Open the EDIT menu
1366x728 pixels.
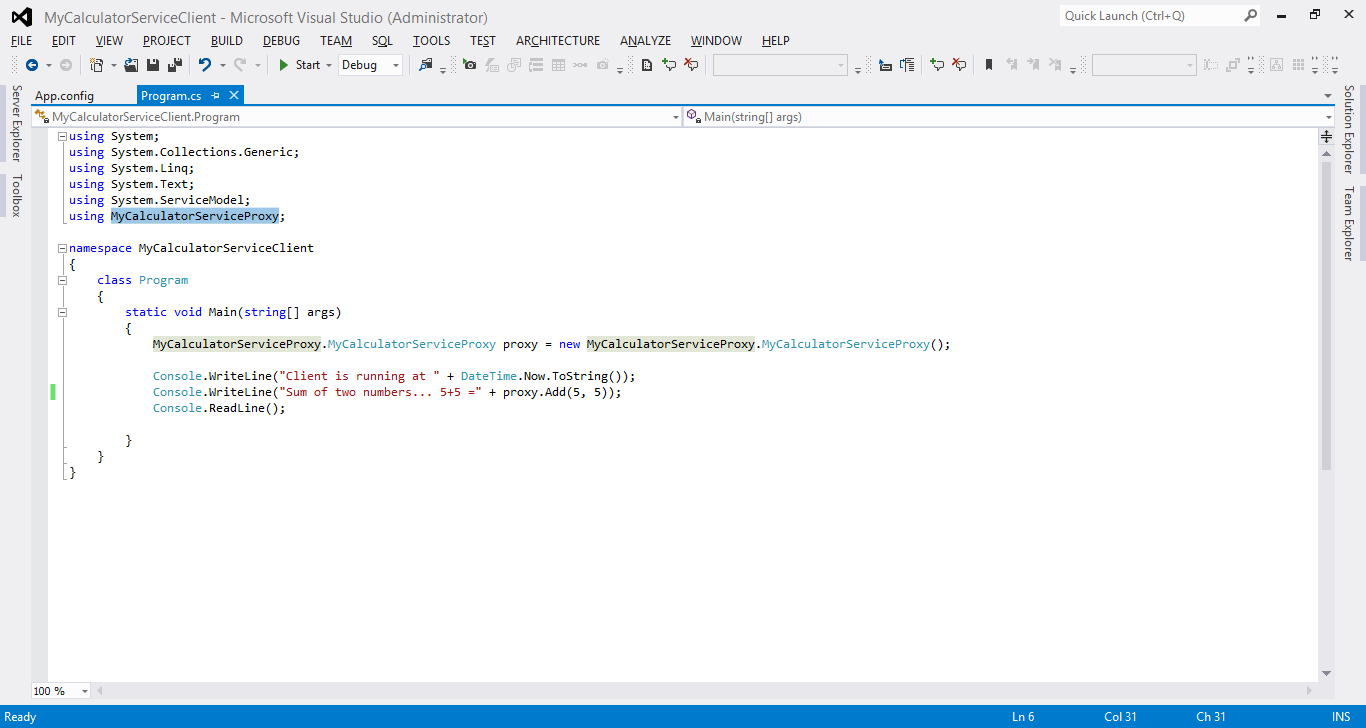tap(64, 41)
